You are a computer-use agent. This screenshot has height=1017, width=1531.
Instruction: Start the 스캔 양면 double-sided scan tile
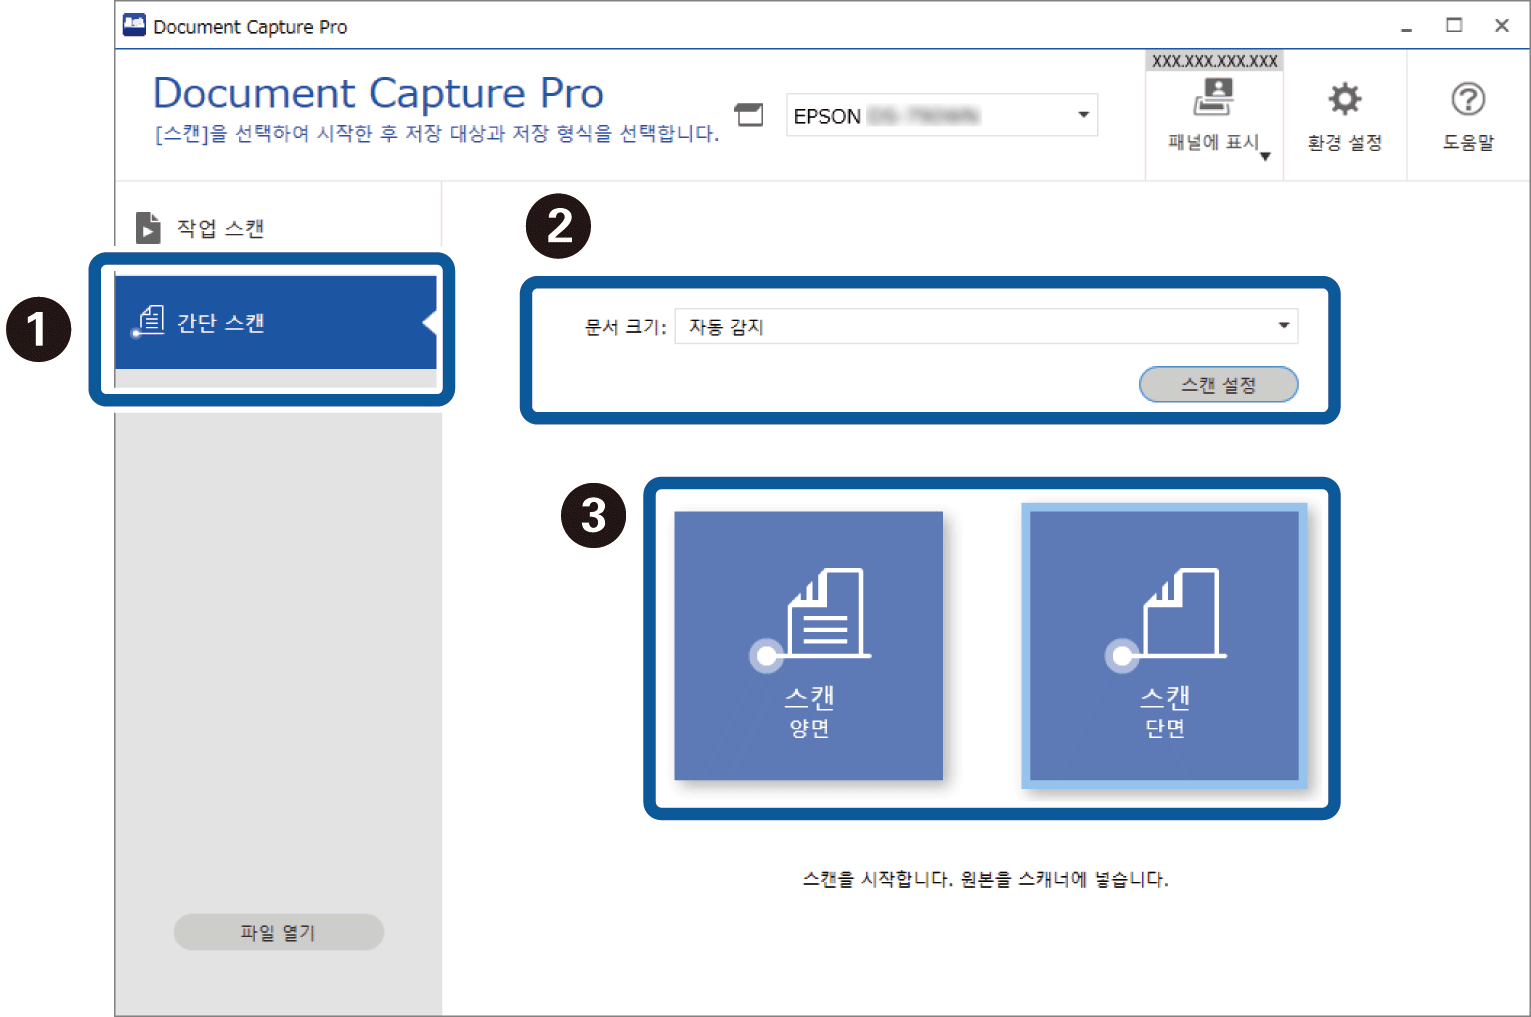pyautogui.click(x=808, y=645)
